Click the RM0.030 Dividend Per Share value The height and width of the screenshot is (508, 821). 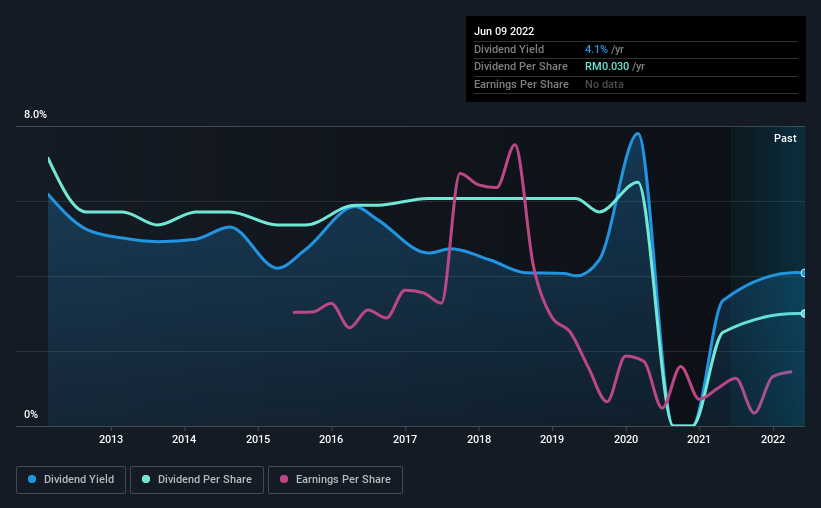coord(607,67)
